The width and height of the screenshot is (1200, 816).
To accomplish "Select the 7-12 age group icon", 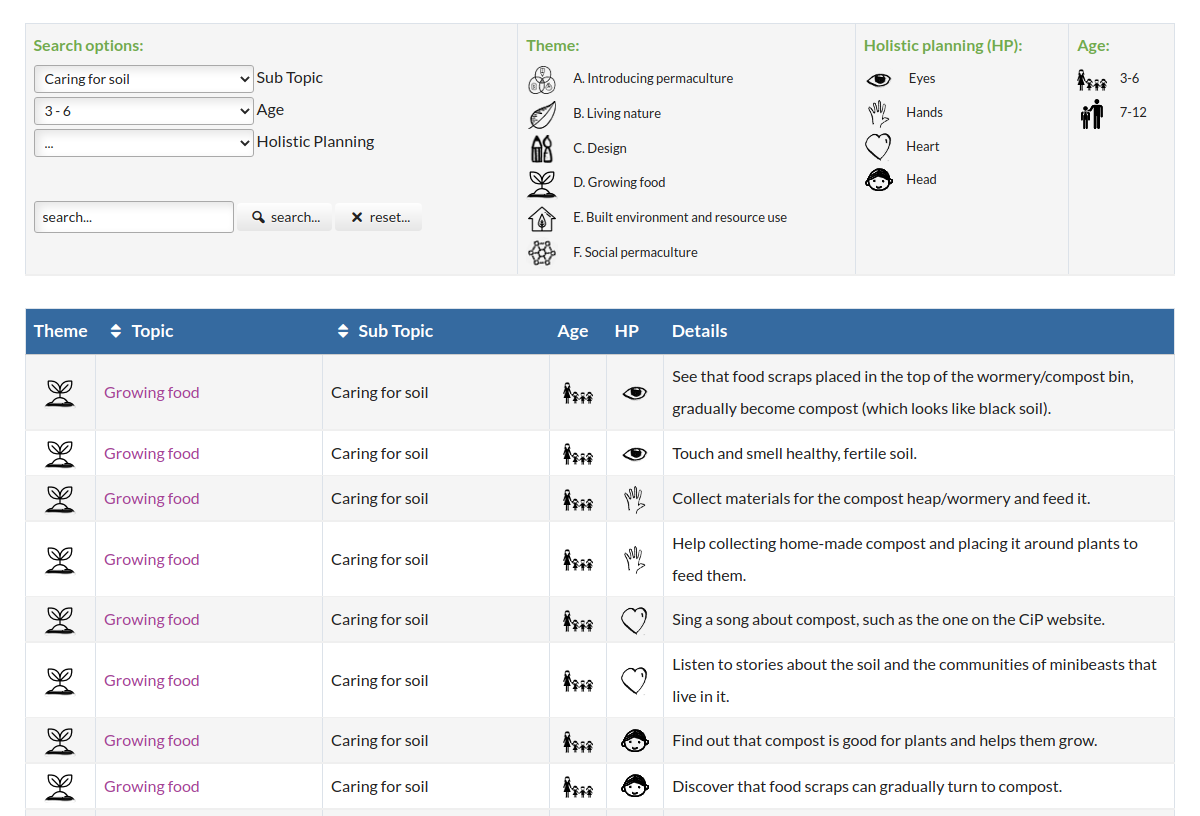I will coord(1091,114).
